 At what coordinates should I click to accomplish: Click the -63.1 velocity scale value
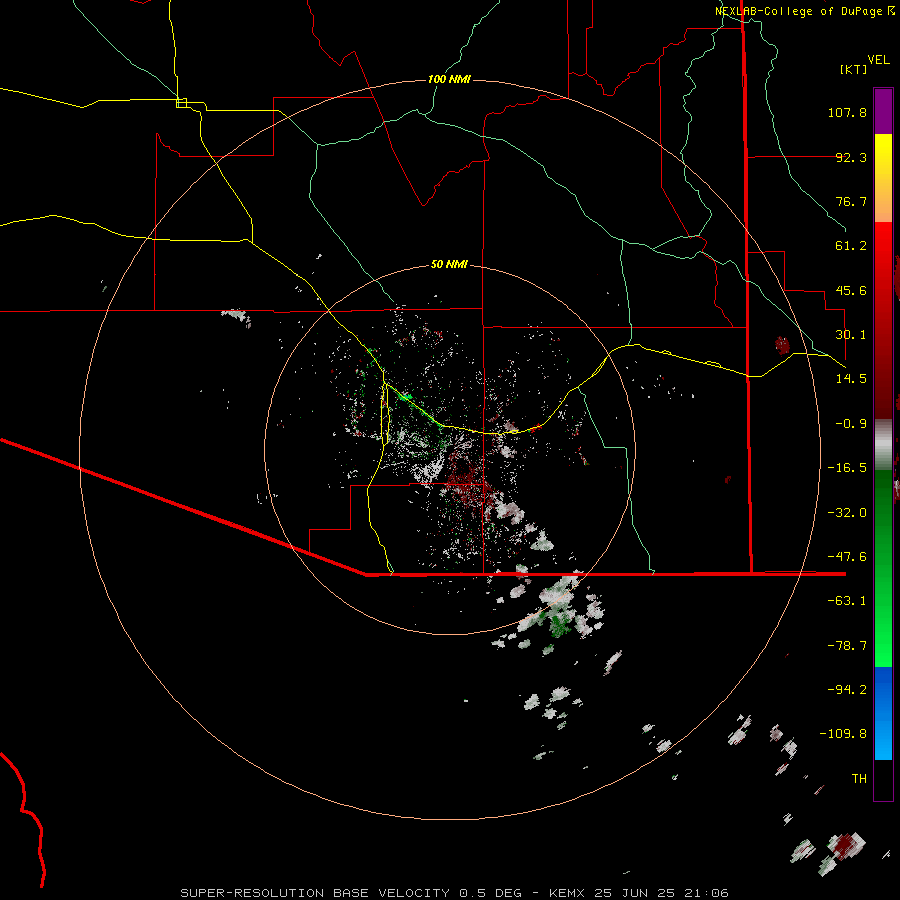pyautogui.click(x=847, y=601)
